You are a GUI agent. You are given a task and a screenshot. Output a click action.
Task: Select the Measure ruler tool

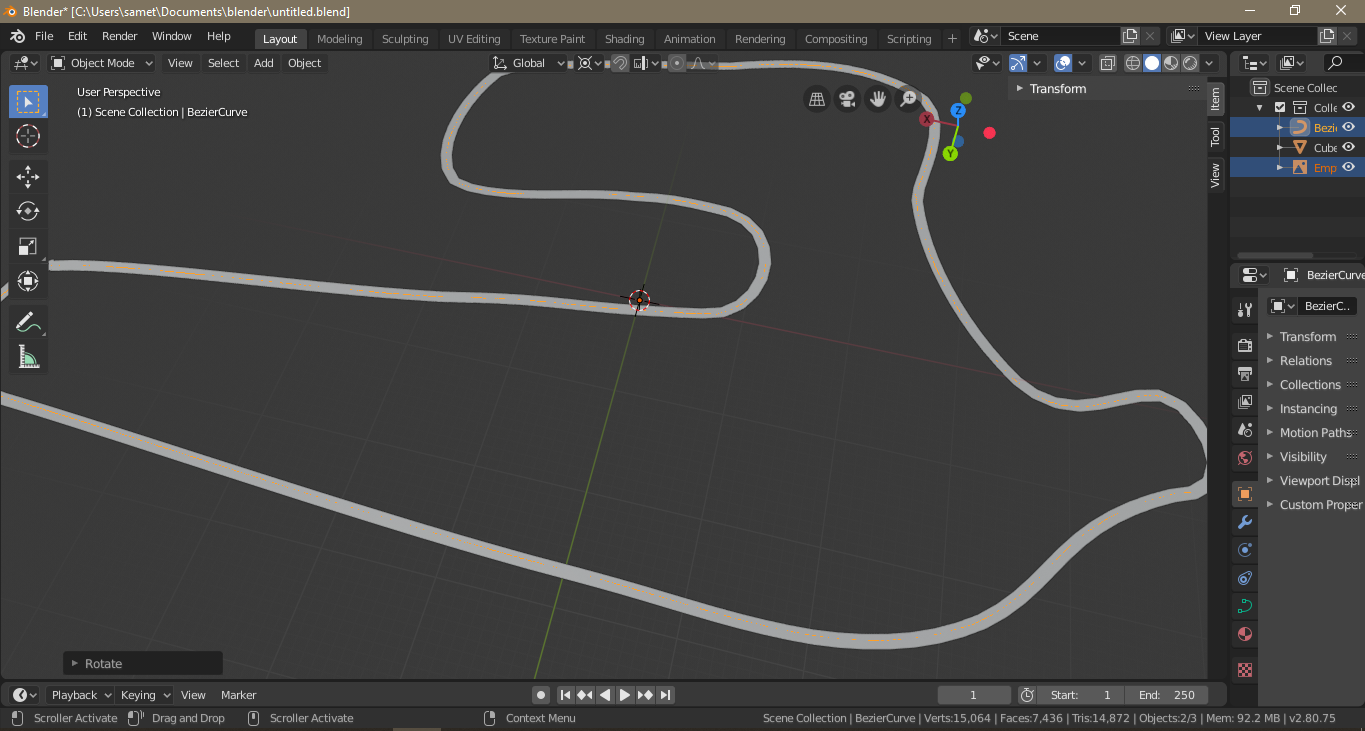point(28,357)
